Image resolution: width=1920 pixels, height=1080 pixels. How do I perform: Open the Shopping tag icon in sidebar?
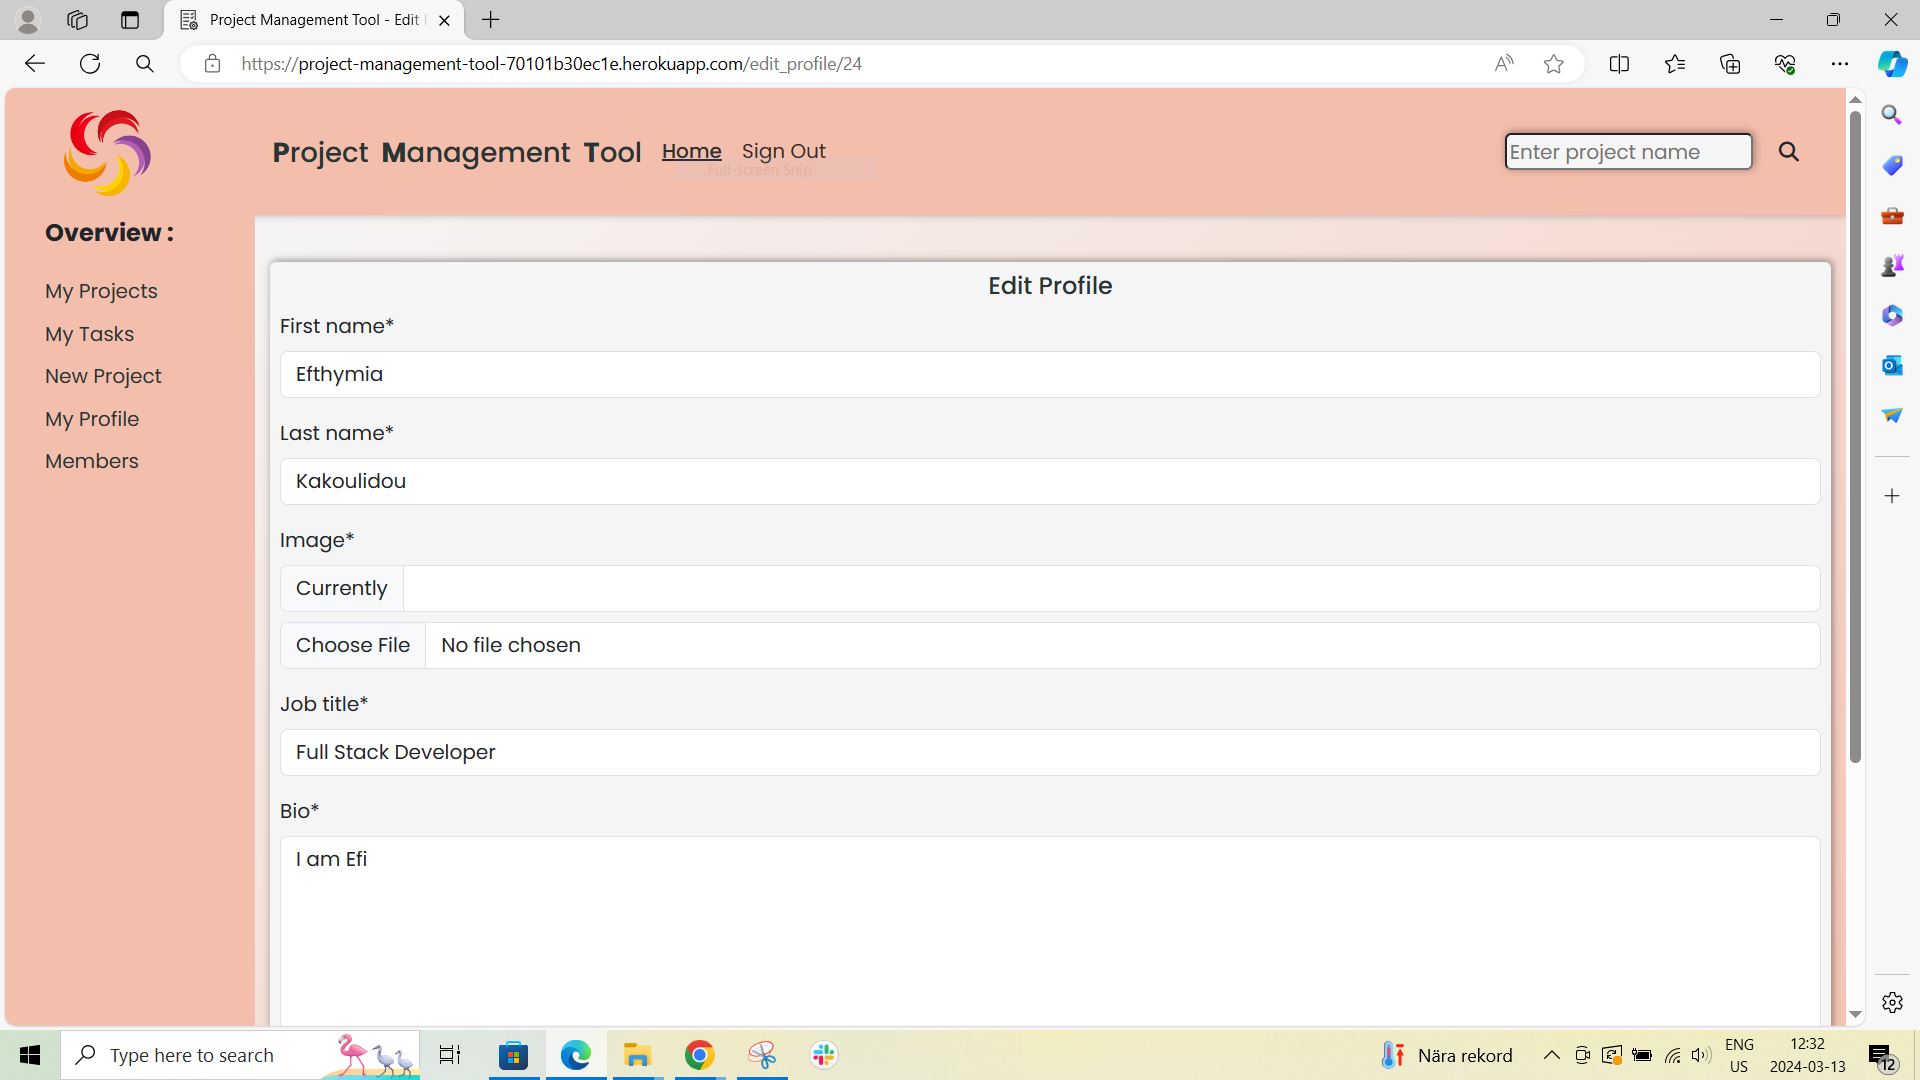click(1891, 165)
